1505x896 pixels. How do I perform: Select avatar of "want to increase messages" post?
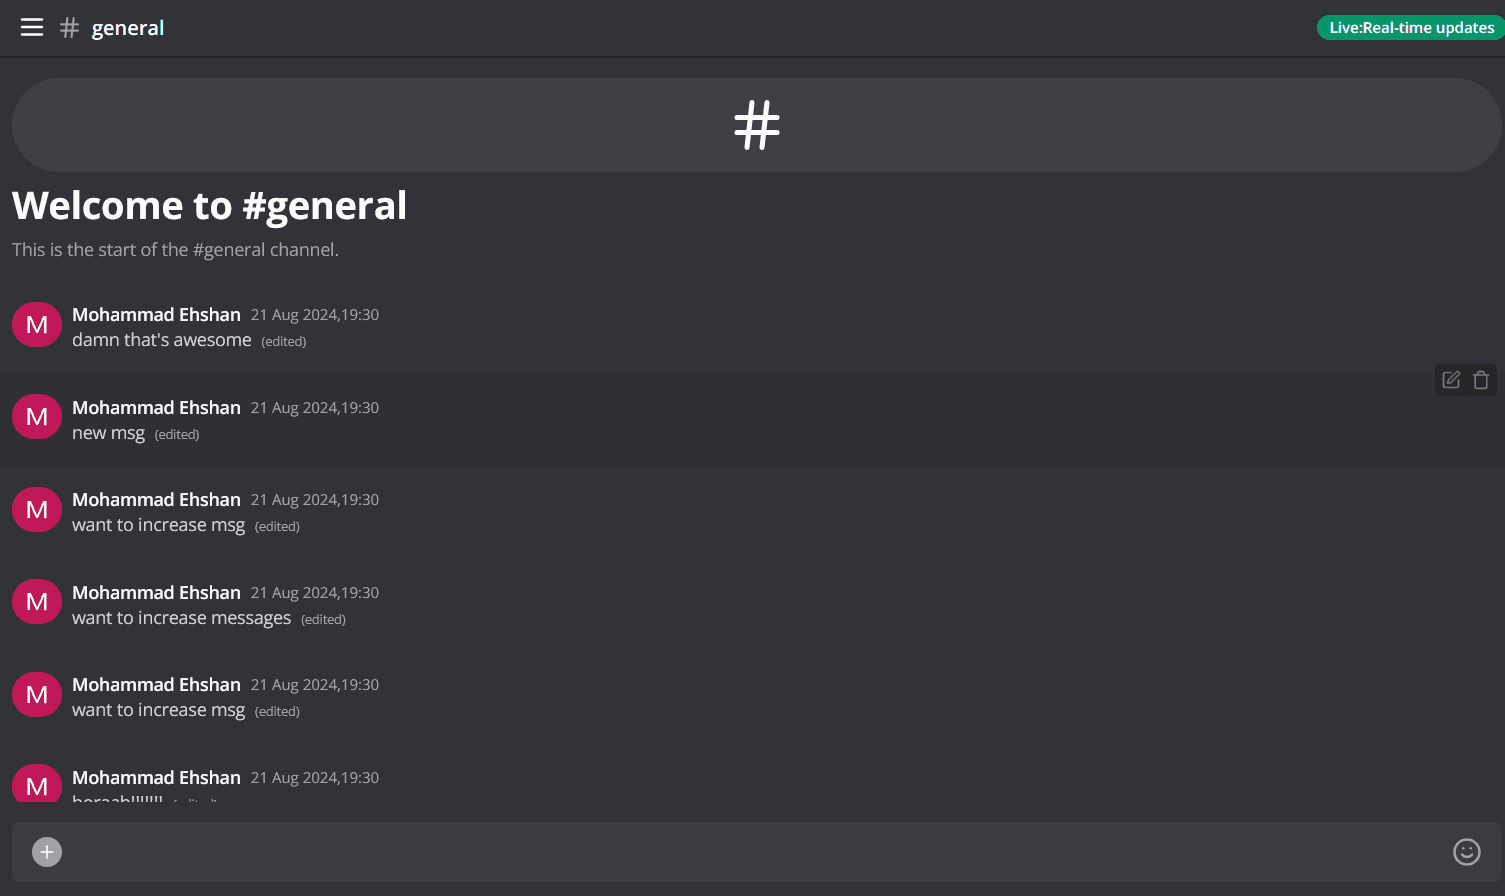coord(37,602)
